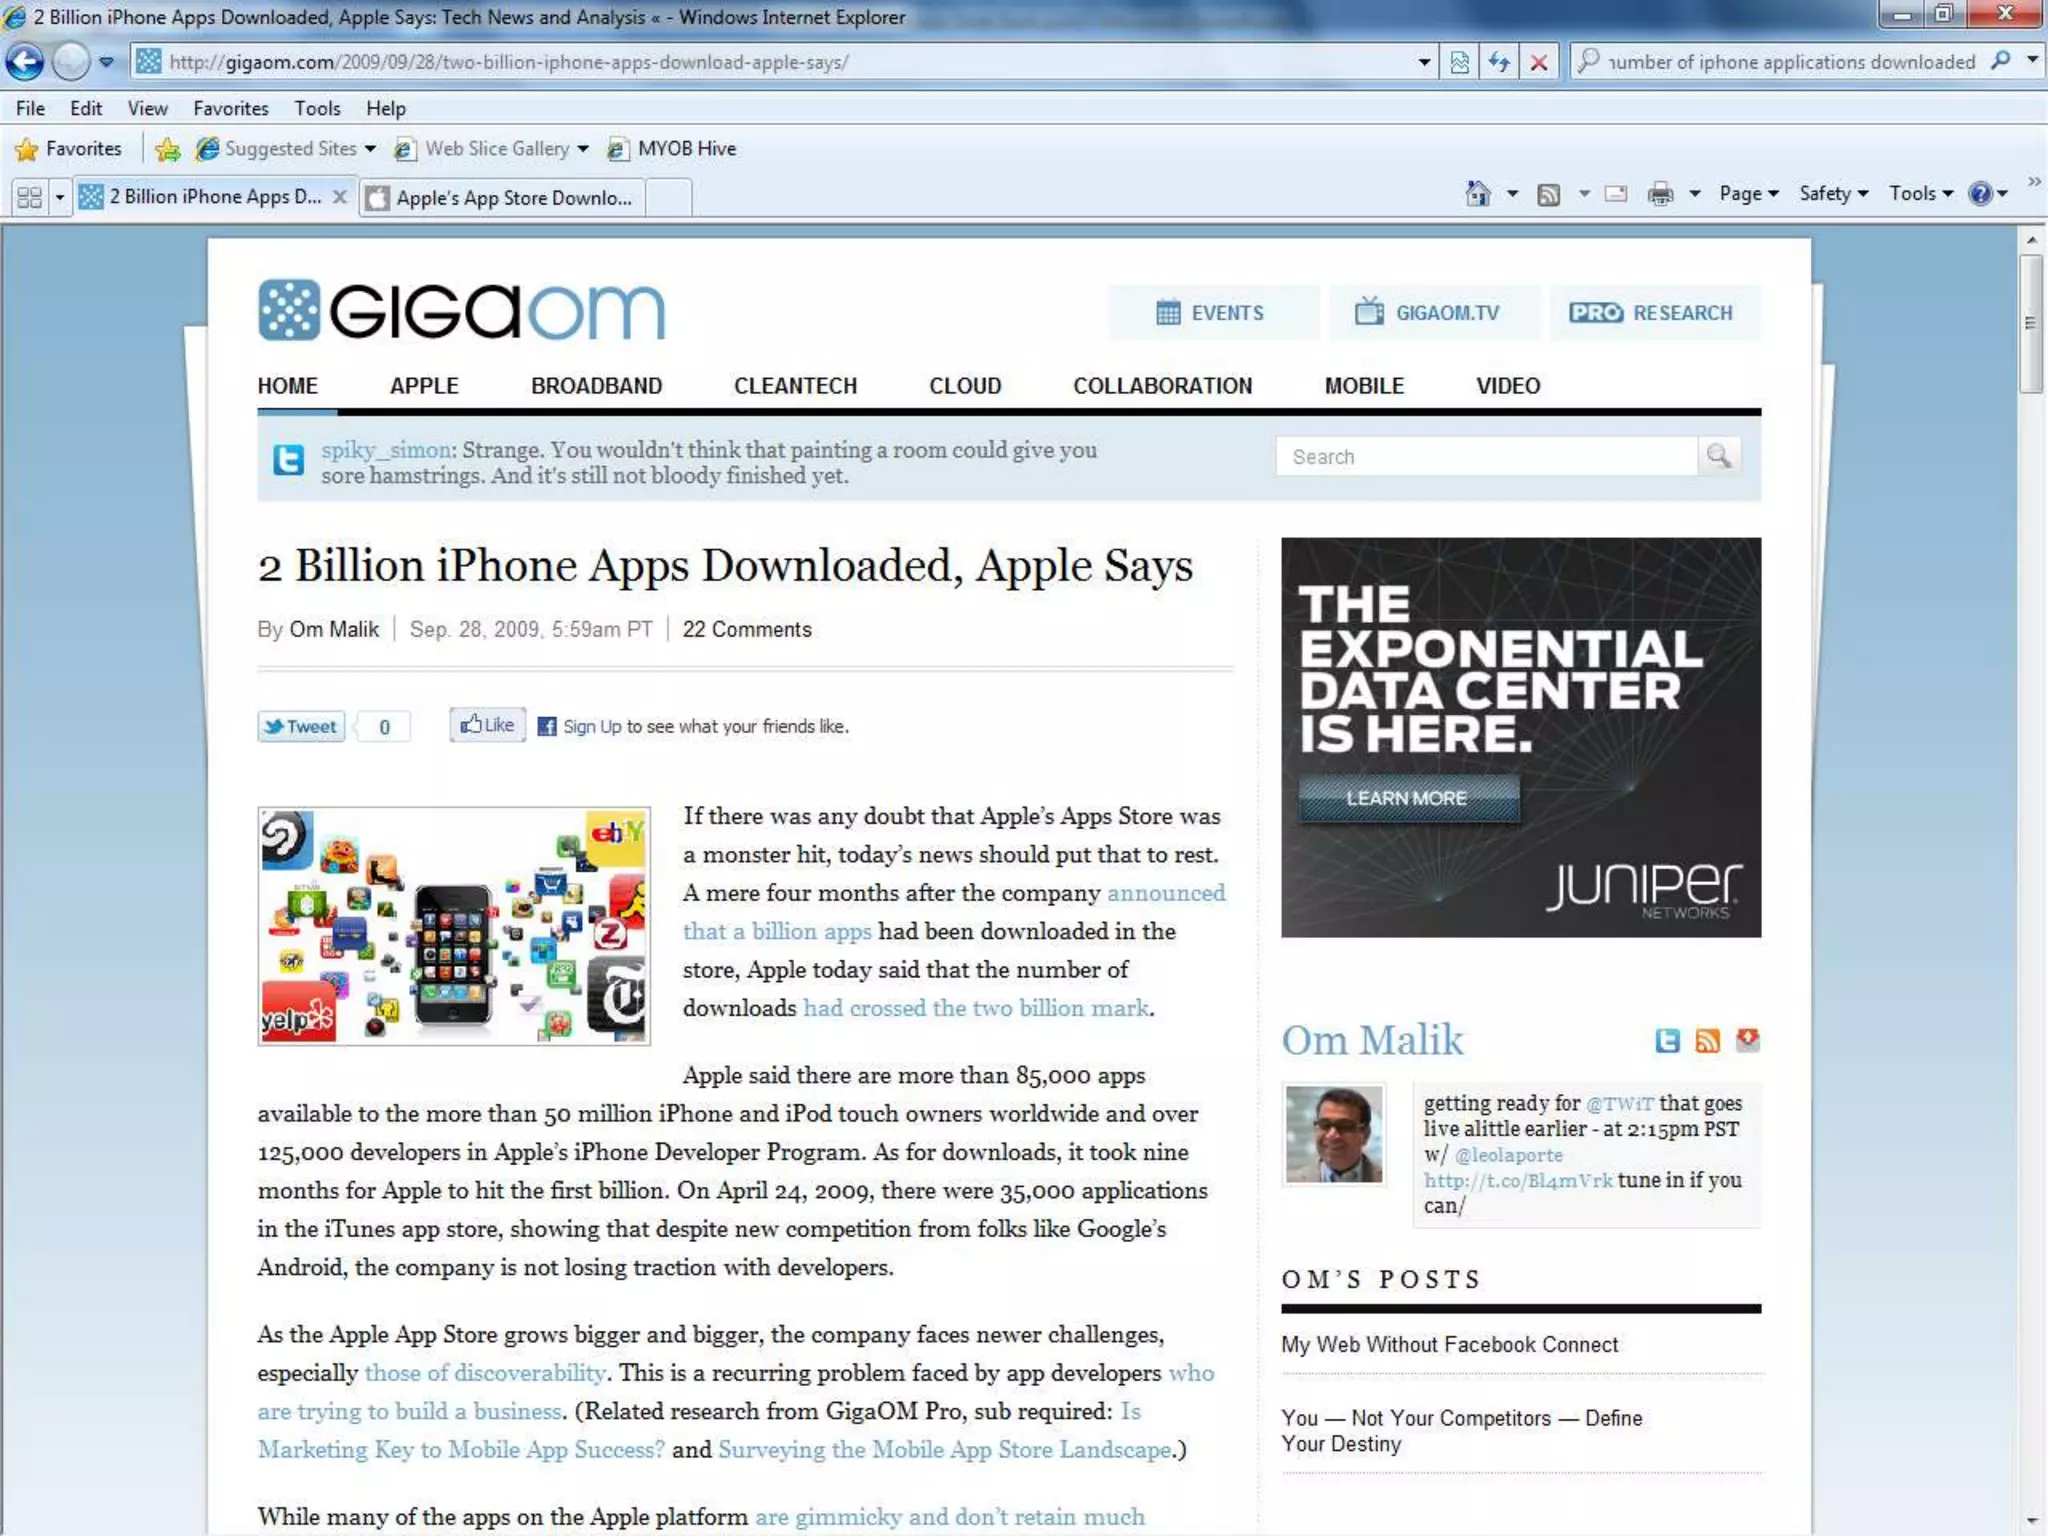Click the Print toolbar icon
Image resolution: width=2048 pixels, height=1536 pixels.
click(1660, 193)
